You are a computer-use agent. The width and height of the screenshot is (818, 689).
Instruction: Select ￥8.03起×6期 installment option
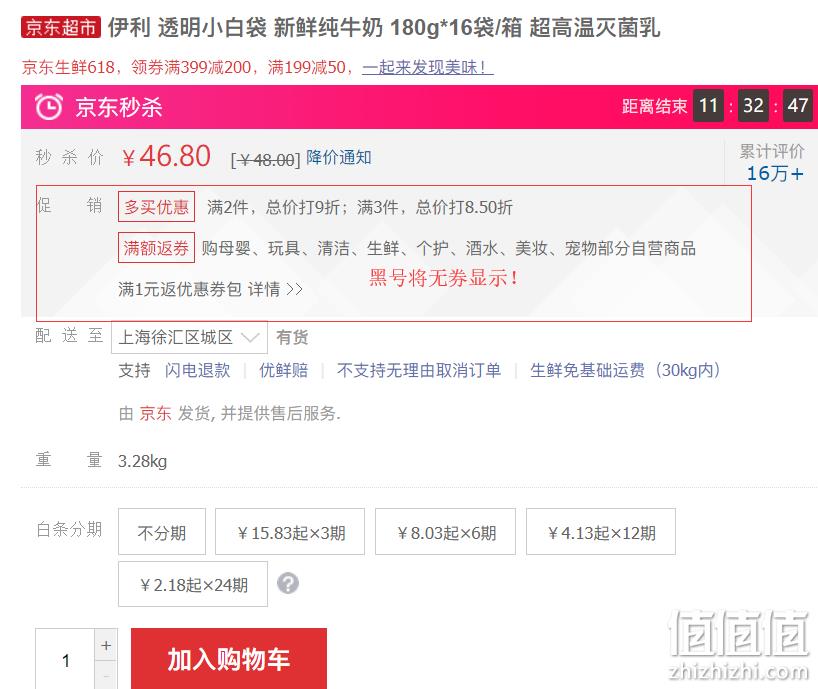pyautogui.click(x=446, y=532)
